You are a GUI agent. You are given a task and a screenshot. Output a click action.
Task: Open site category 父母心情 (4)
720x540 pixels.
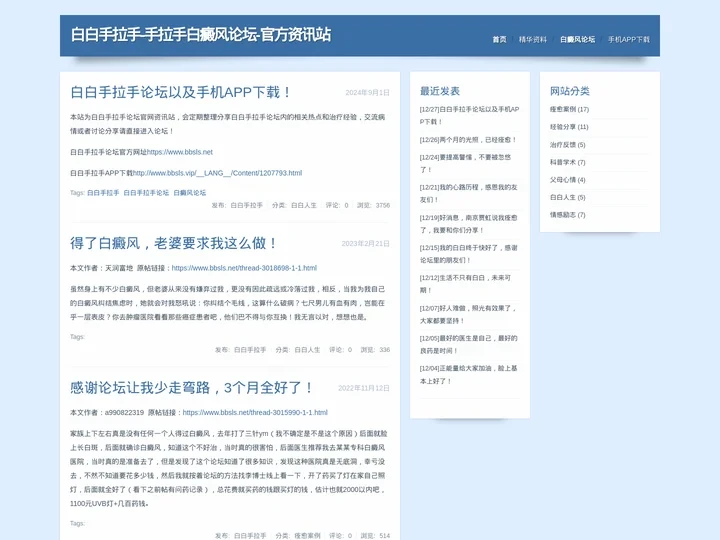[x=568, y=180]
